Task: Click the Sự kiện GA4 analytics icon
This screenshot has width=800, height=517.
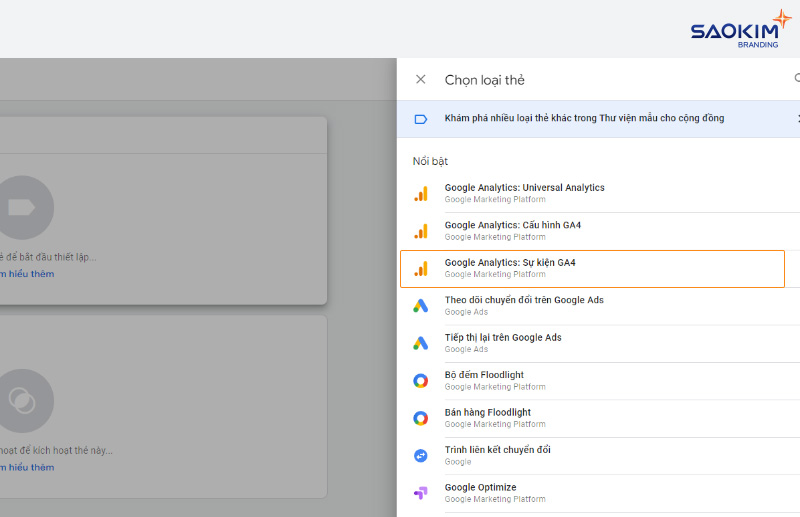Action: [x=421, y=269]
